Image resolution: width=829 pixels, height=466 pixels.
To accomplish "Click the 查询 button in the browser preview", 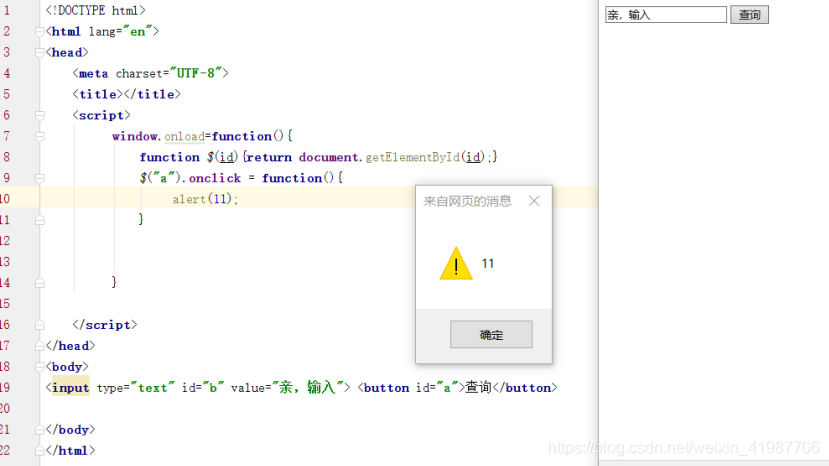I will tap(749, 15).
